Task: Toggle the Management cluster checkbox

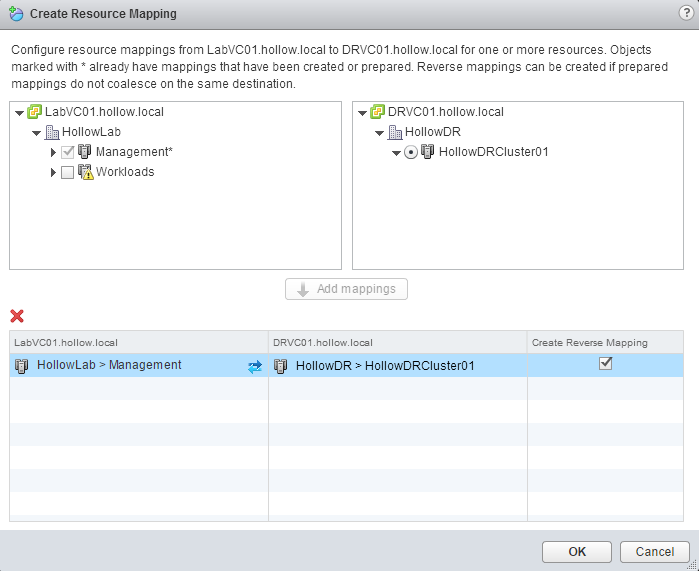Action: point(67,152)
